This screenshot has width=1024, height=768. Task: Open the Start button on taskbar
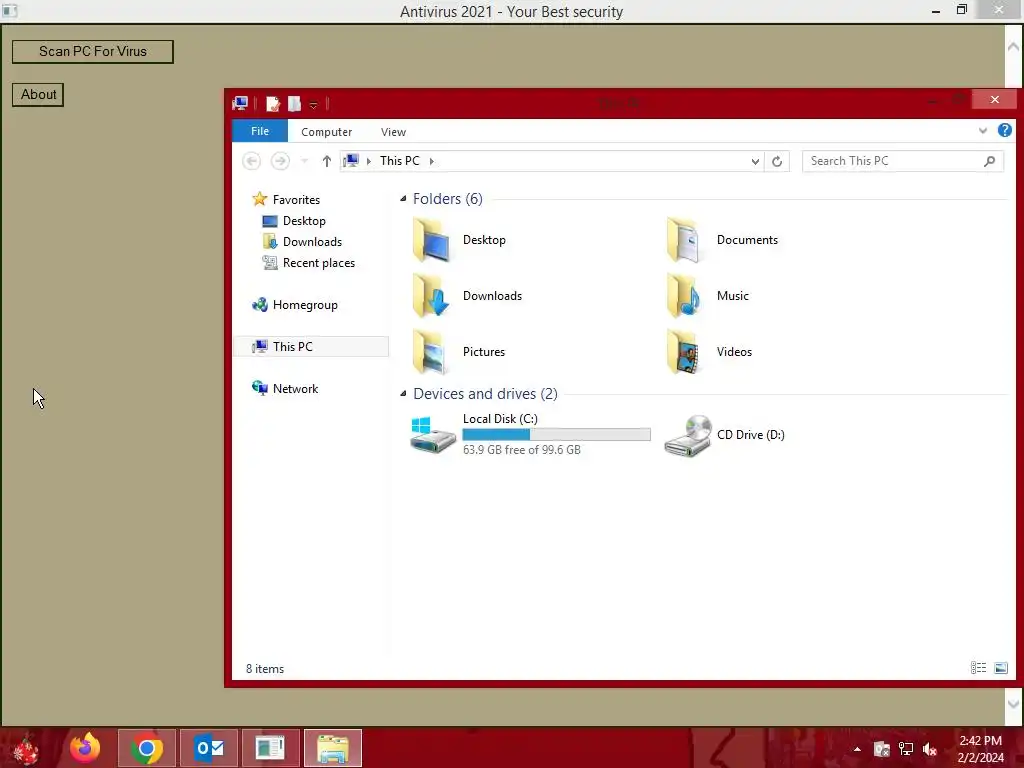pyautogui.click(x=25, y=749)
